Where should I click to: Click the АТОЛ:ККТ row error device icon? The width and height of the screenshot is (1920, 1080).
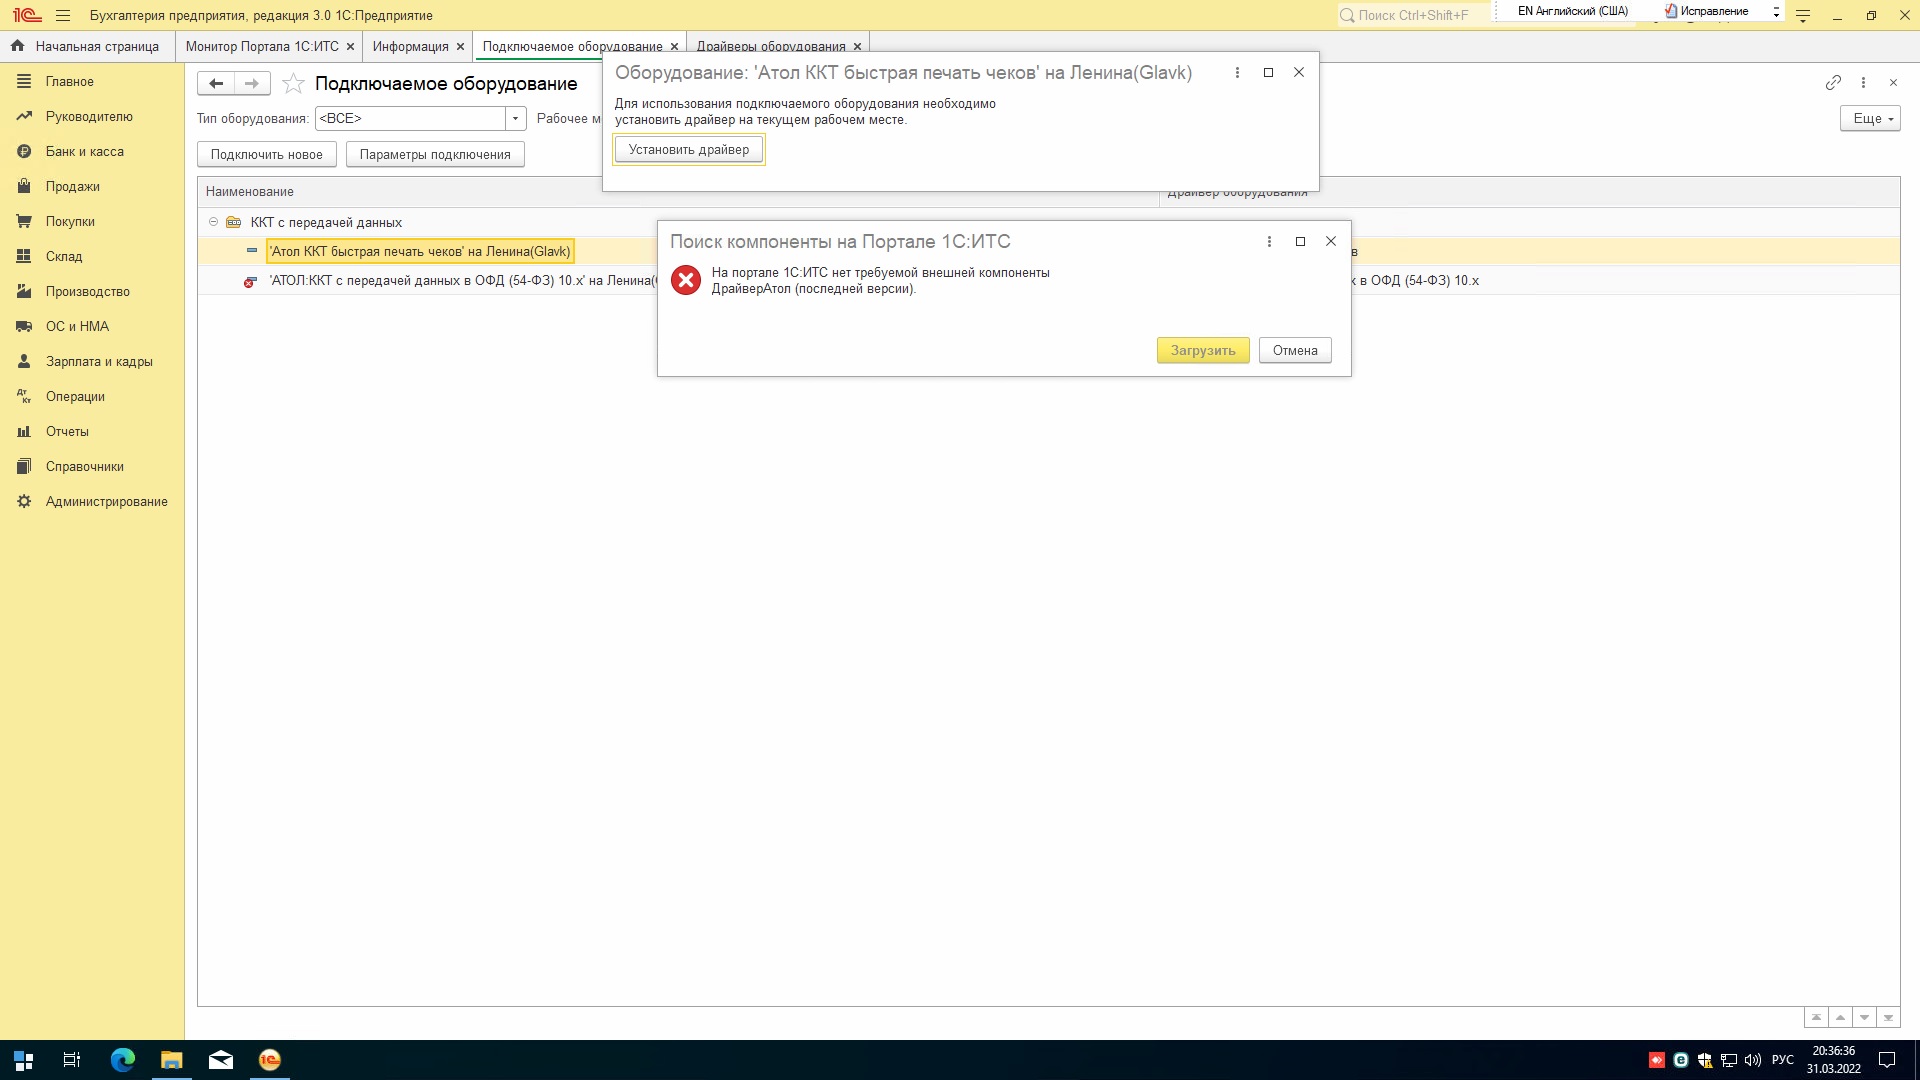click(250, 281)
